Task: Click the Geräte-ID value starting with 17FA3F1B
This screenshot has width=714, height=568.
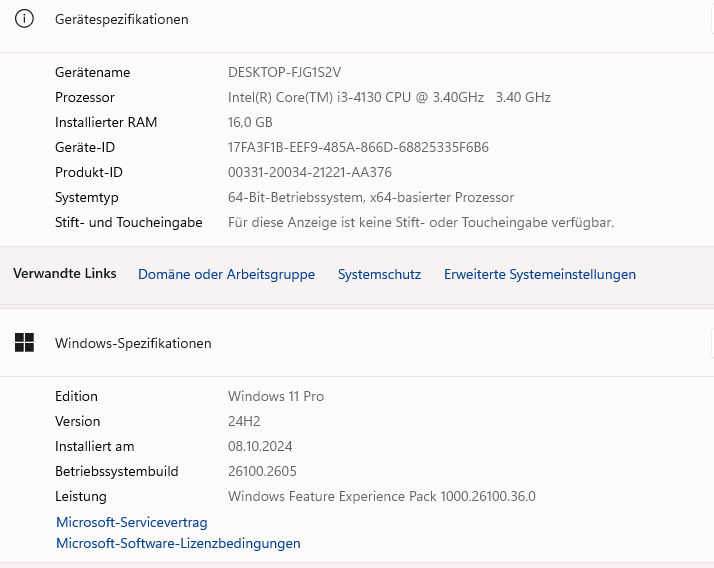Action: coord(358,147)
